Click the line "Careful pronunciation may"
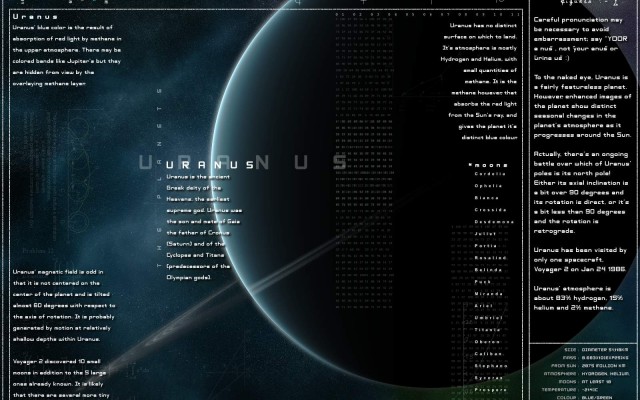 coord(578,20)
